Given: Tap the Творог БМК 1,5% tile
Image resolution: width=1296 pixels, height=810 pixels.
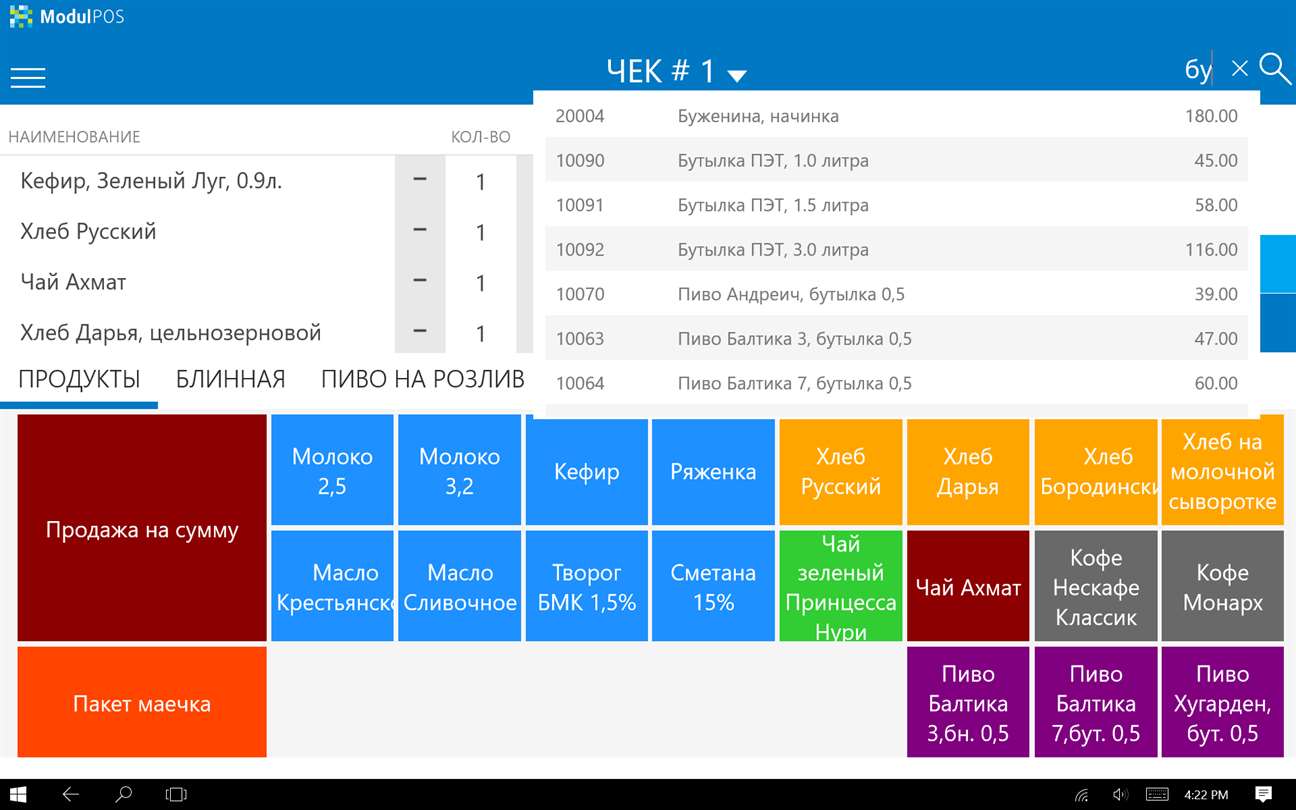Looking at the screenshot, I should tap(586, 587).
